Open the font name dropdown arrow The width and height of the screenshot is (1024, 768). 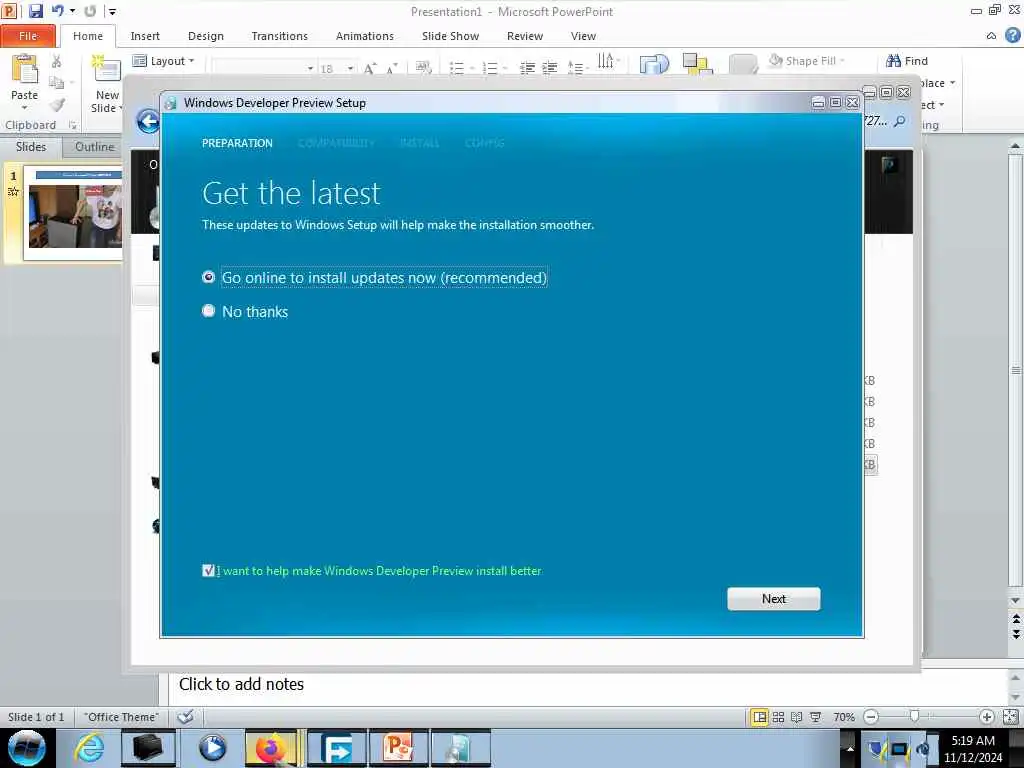310,69
